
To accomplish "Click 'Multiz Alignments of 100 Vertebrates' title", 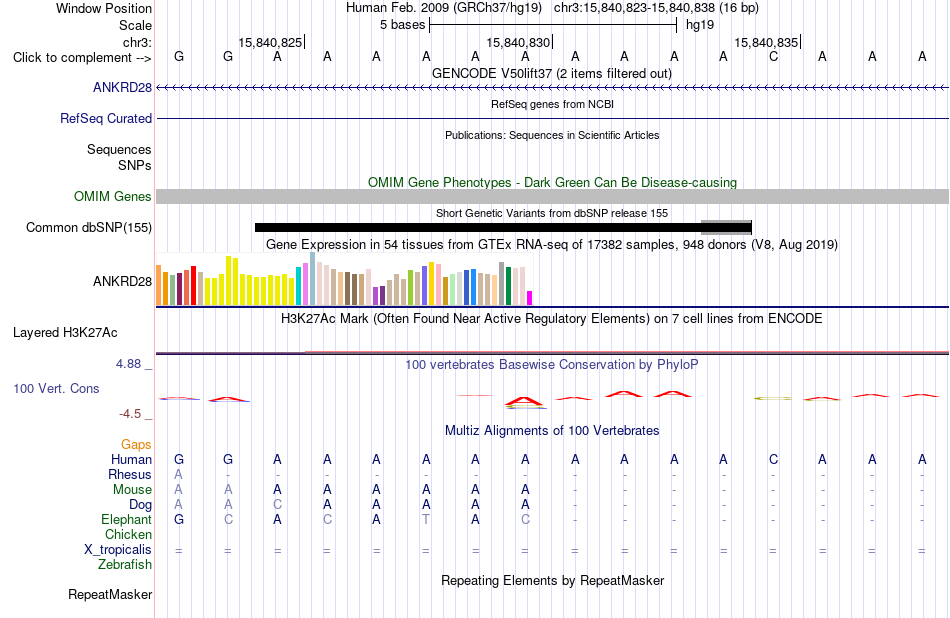I will click(552, 430).
